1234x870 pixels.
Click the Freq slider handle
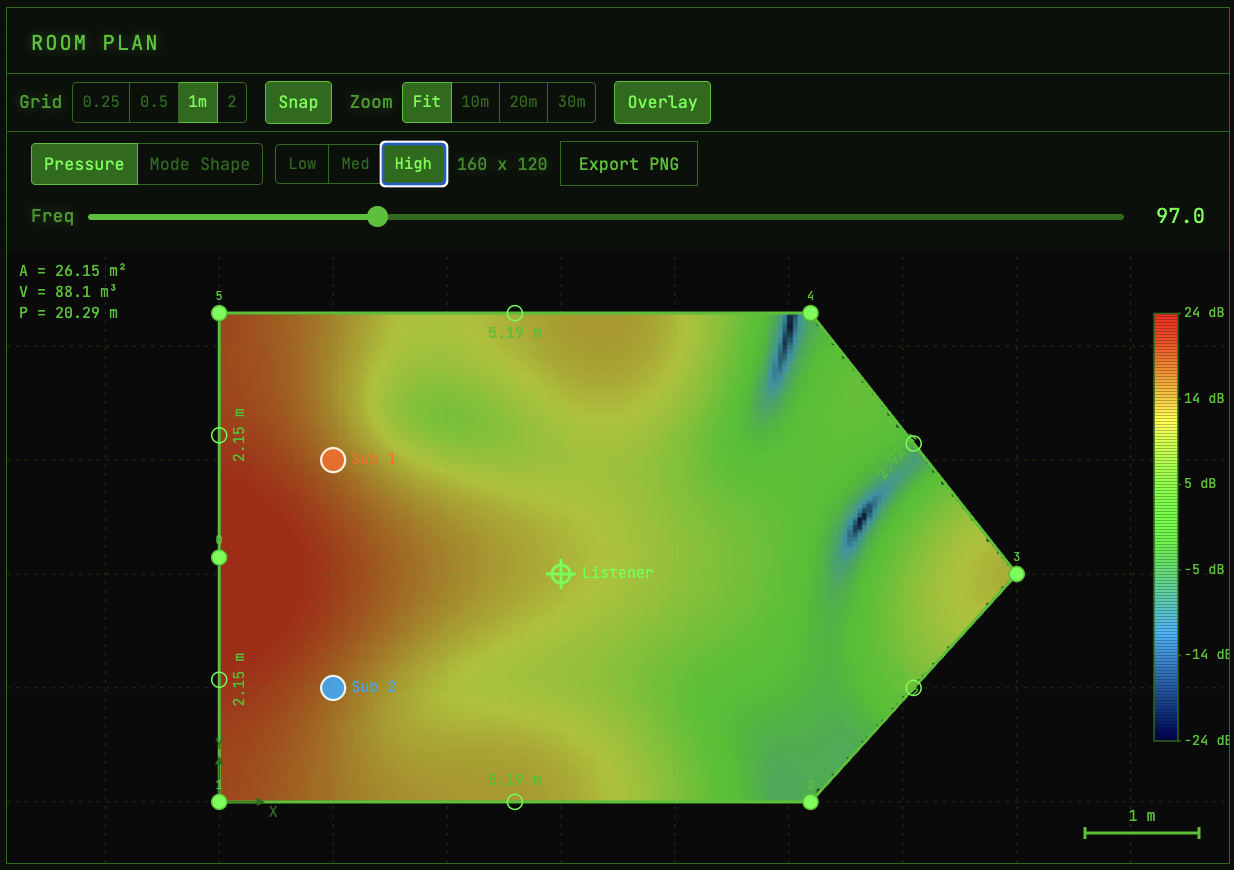tap(377, 216)
